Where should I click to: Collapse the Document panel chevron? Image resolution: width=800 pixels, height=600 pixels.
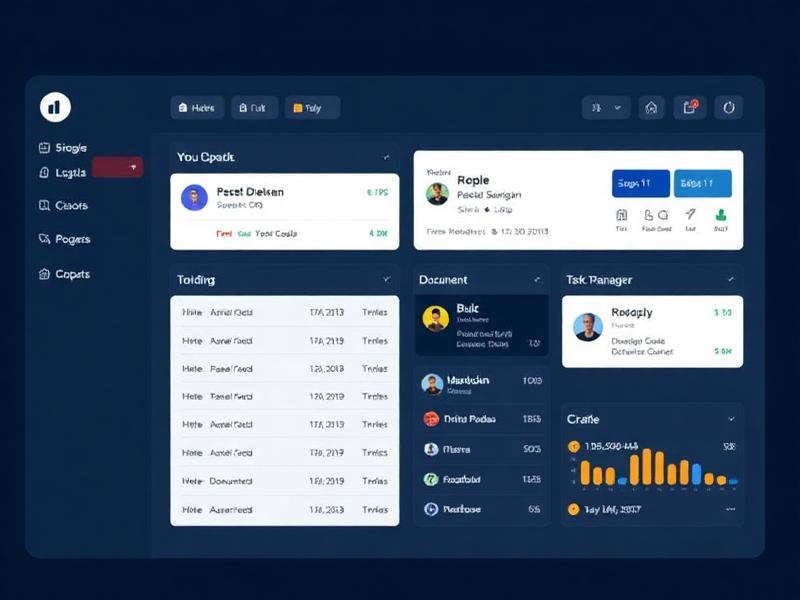click(537, 280)
